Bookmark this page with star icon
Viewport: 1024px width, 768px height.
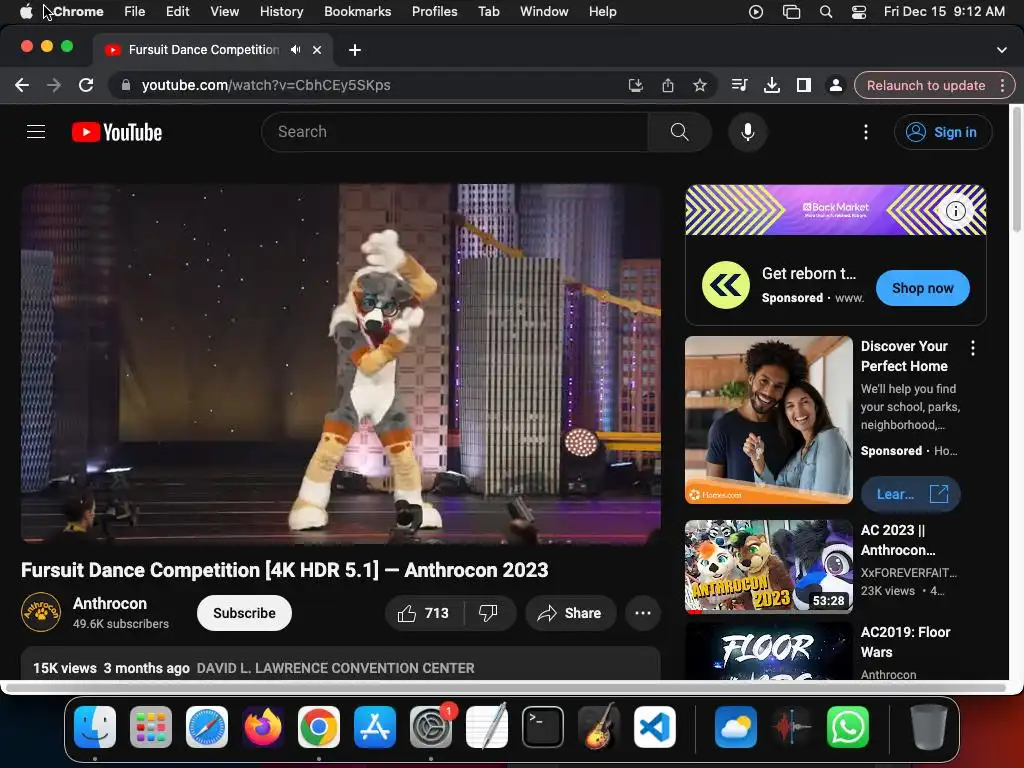(x=699, y=86)
